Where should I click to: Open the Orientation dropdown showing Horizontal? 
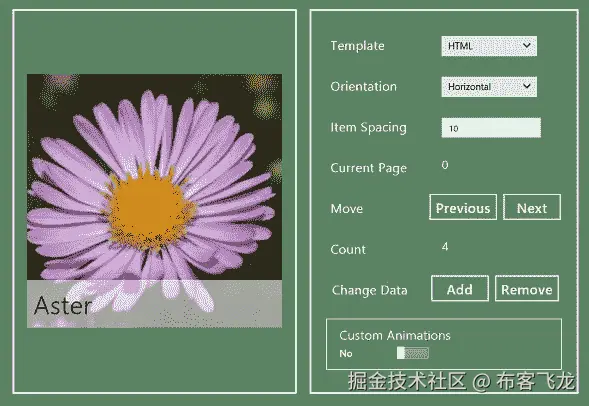click(489, 86)
